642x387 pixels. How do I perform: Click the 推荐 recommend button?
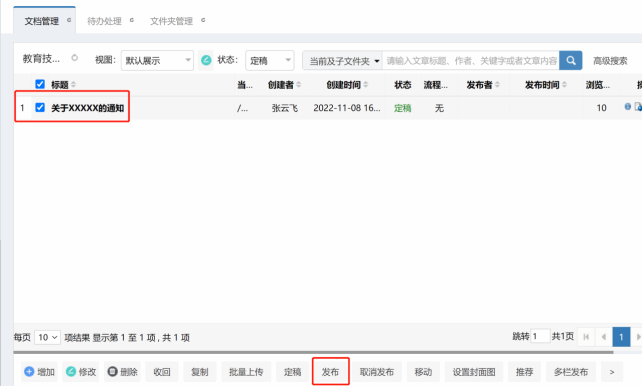[x=524, y=372]
